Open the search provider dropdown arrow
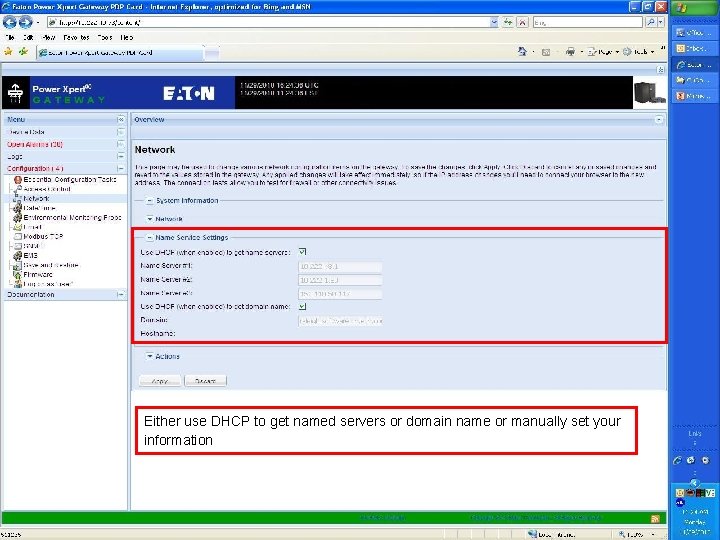The height and width of the screenshot is (540, 720). (661, 22)
